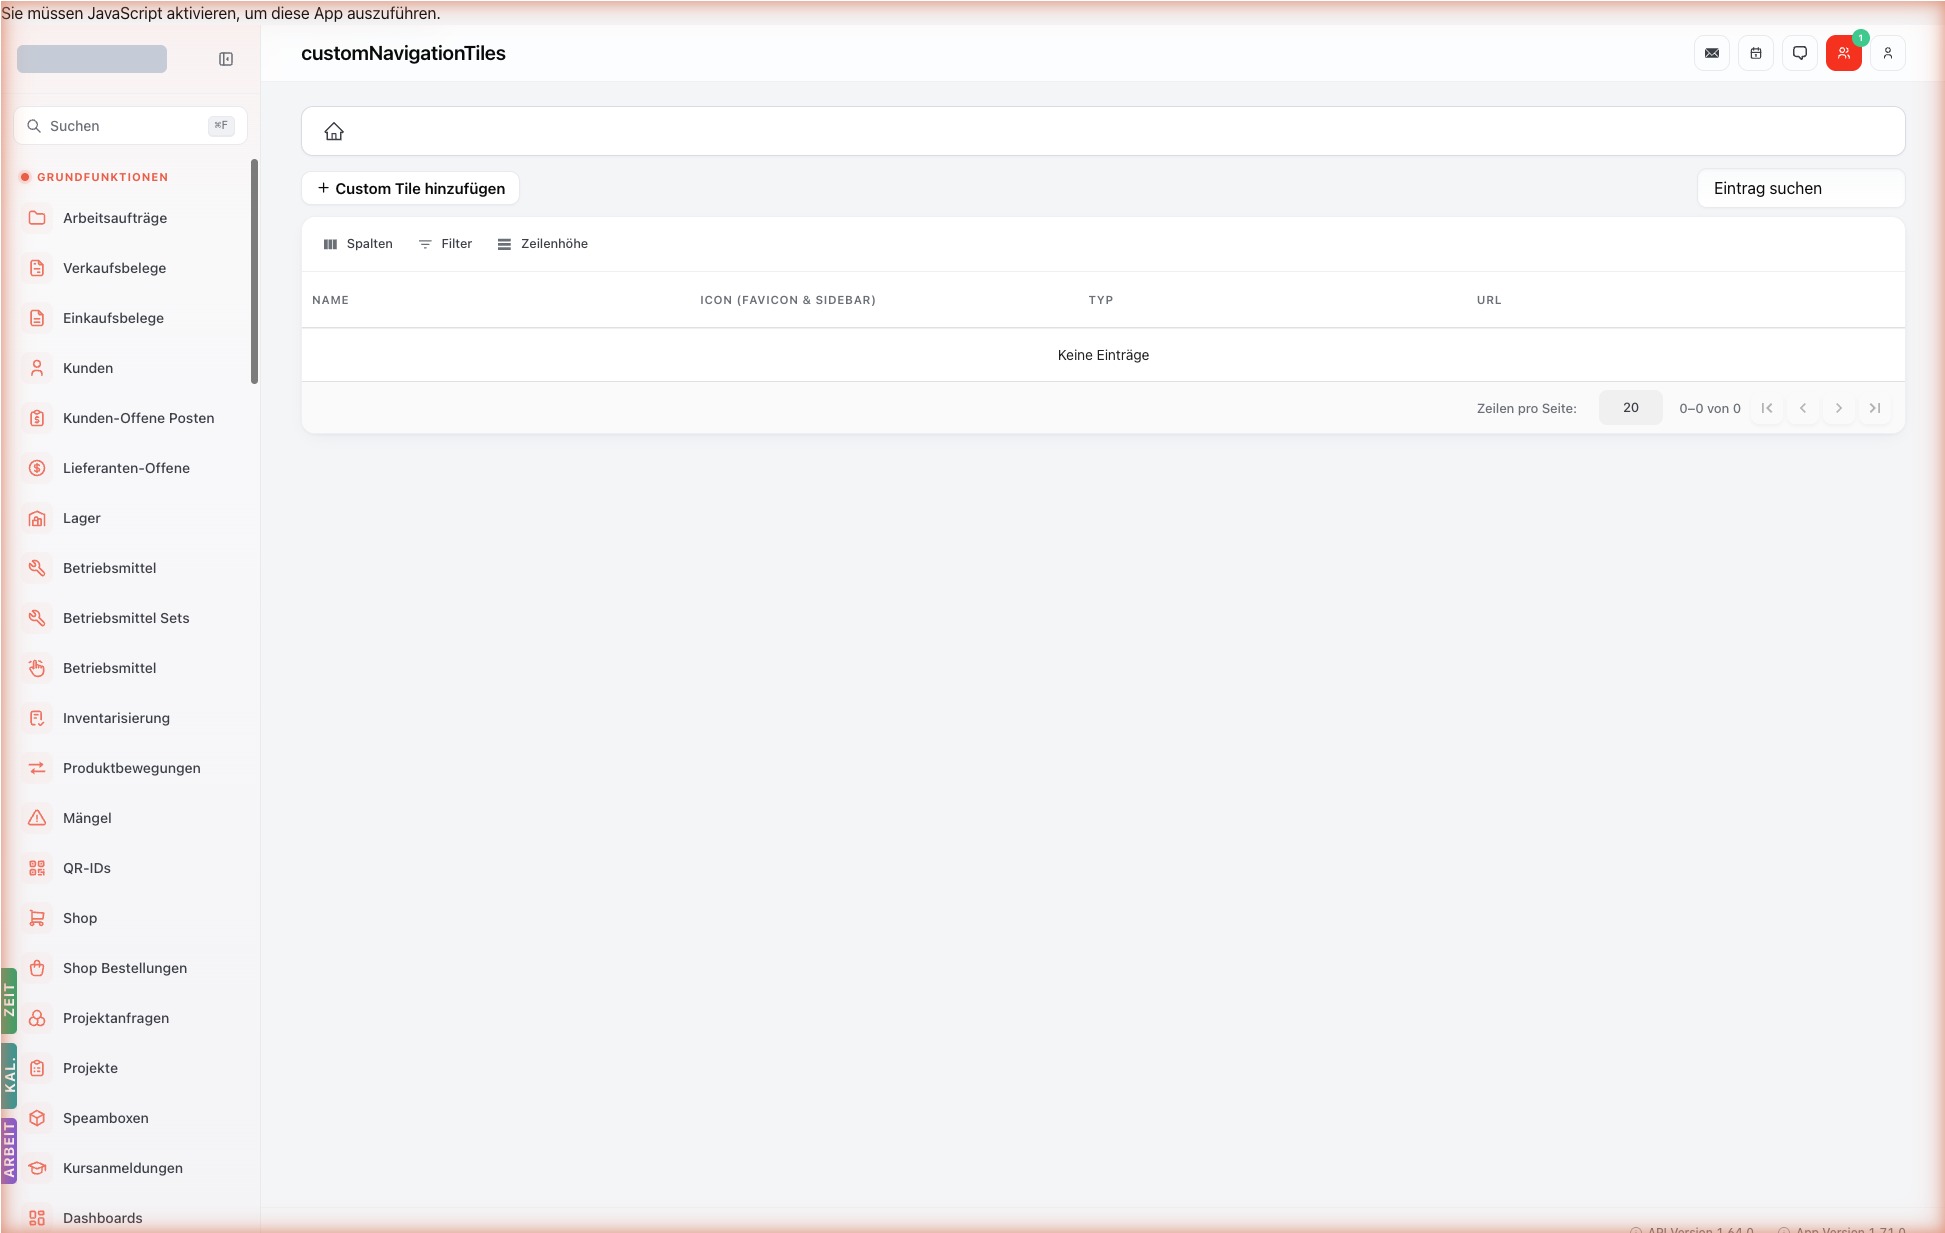Screen dimensions: 1945x1233
Task: Open the user profile icon at top right
Action: click(x=1888, y=53)
